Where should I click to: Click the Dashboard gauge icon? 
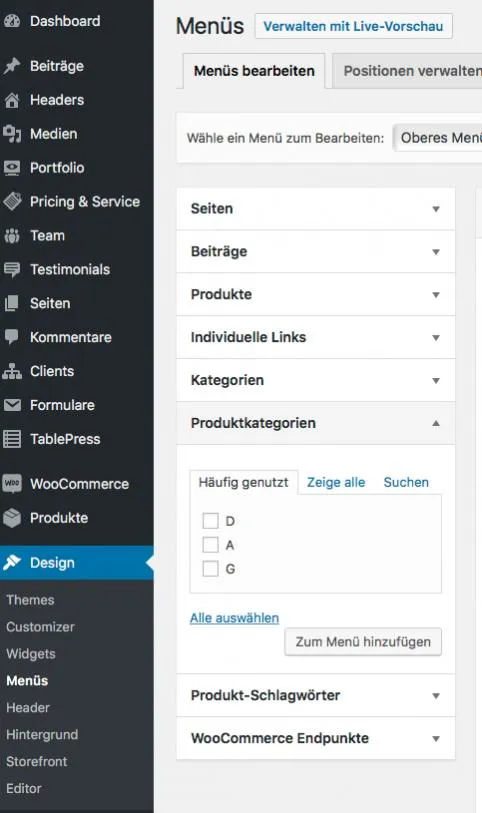click(x=11, y=21)
